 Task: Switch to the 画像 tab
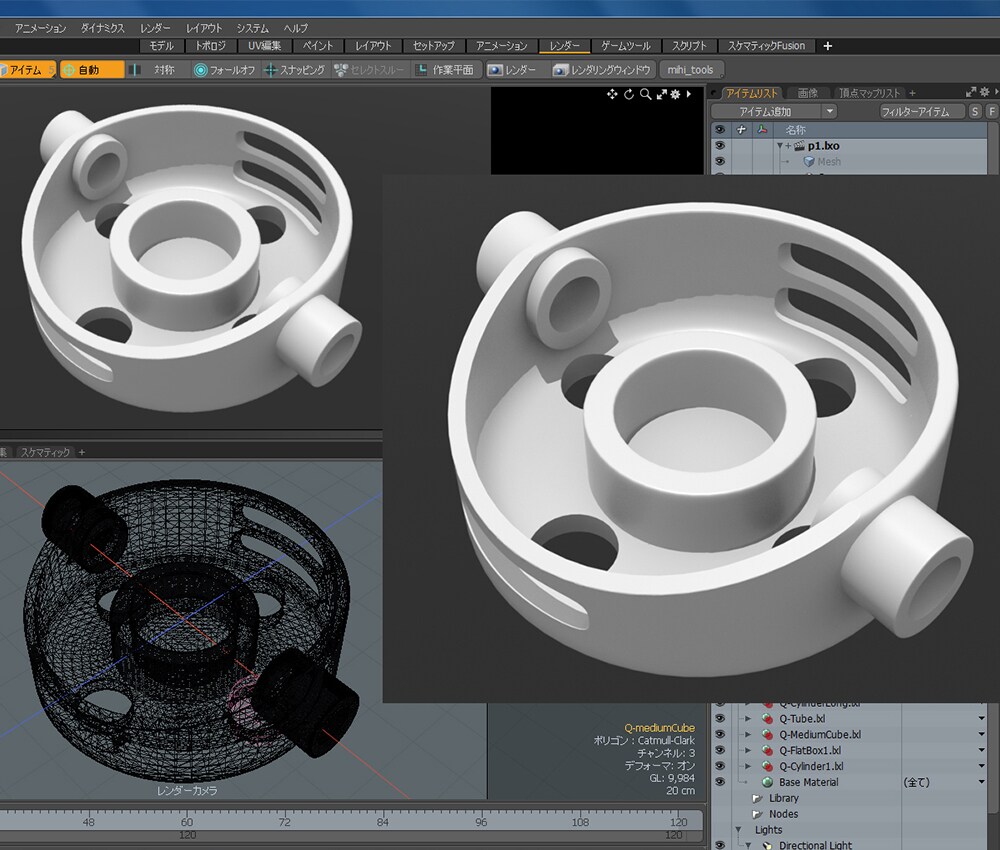(807, 93)
